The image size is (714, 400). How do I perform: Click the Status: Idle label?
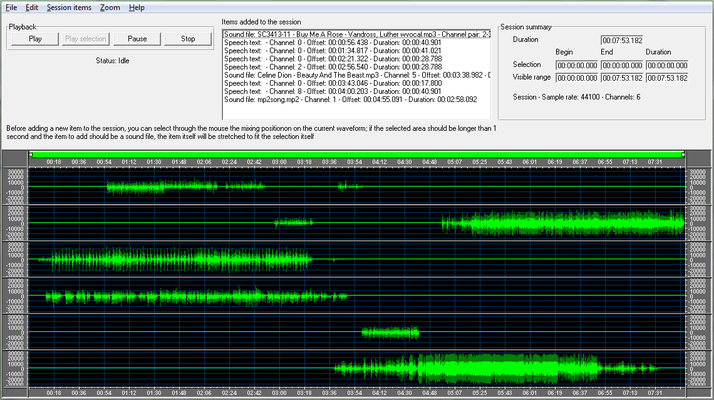coord(112,61)
